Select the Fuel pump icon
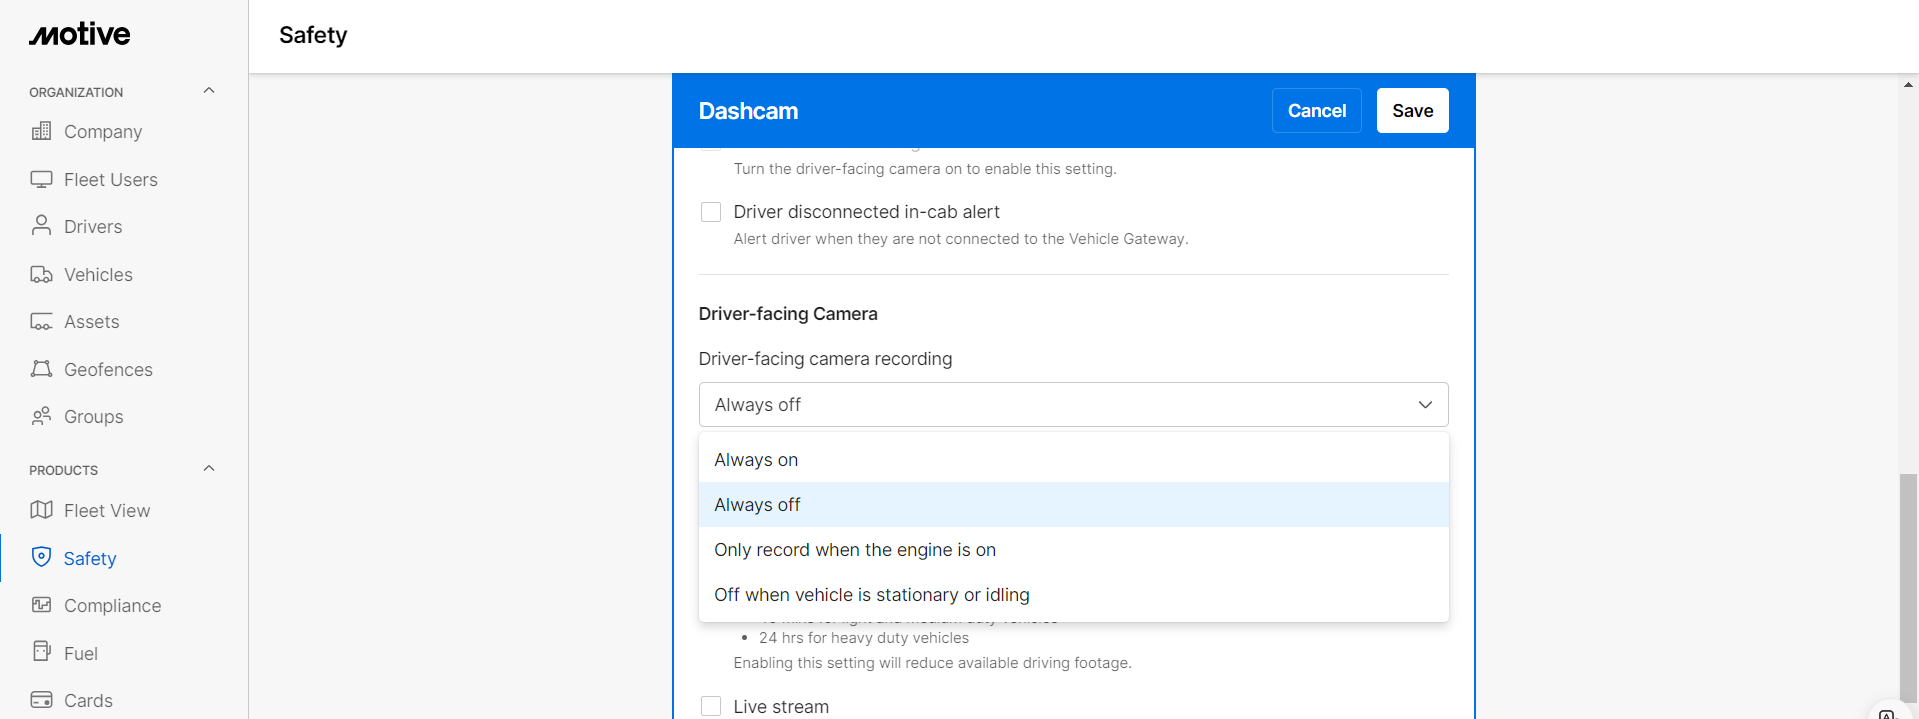This screenshot has width=1919, height=719. pyautogui.click(x=41, y=652)
